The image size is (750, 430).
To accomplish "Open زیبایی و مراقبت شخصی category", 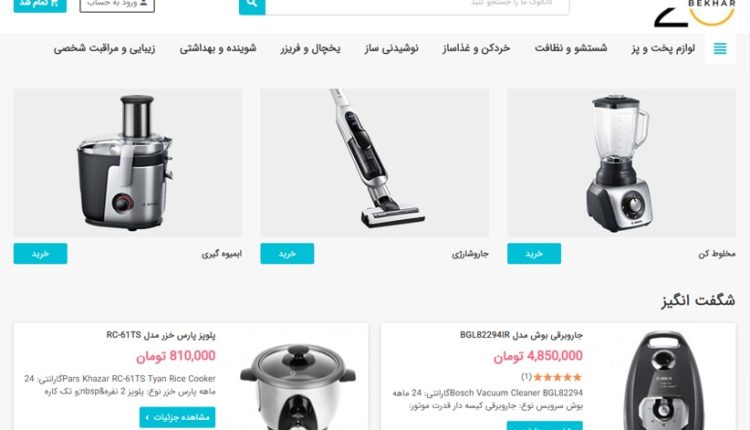I will coord(104,48).
